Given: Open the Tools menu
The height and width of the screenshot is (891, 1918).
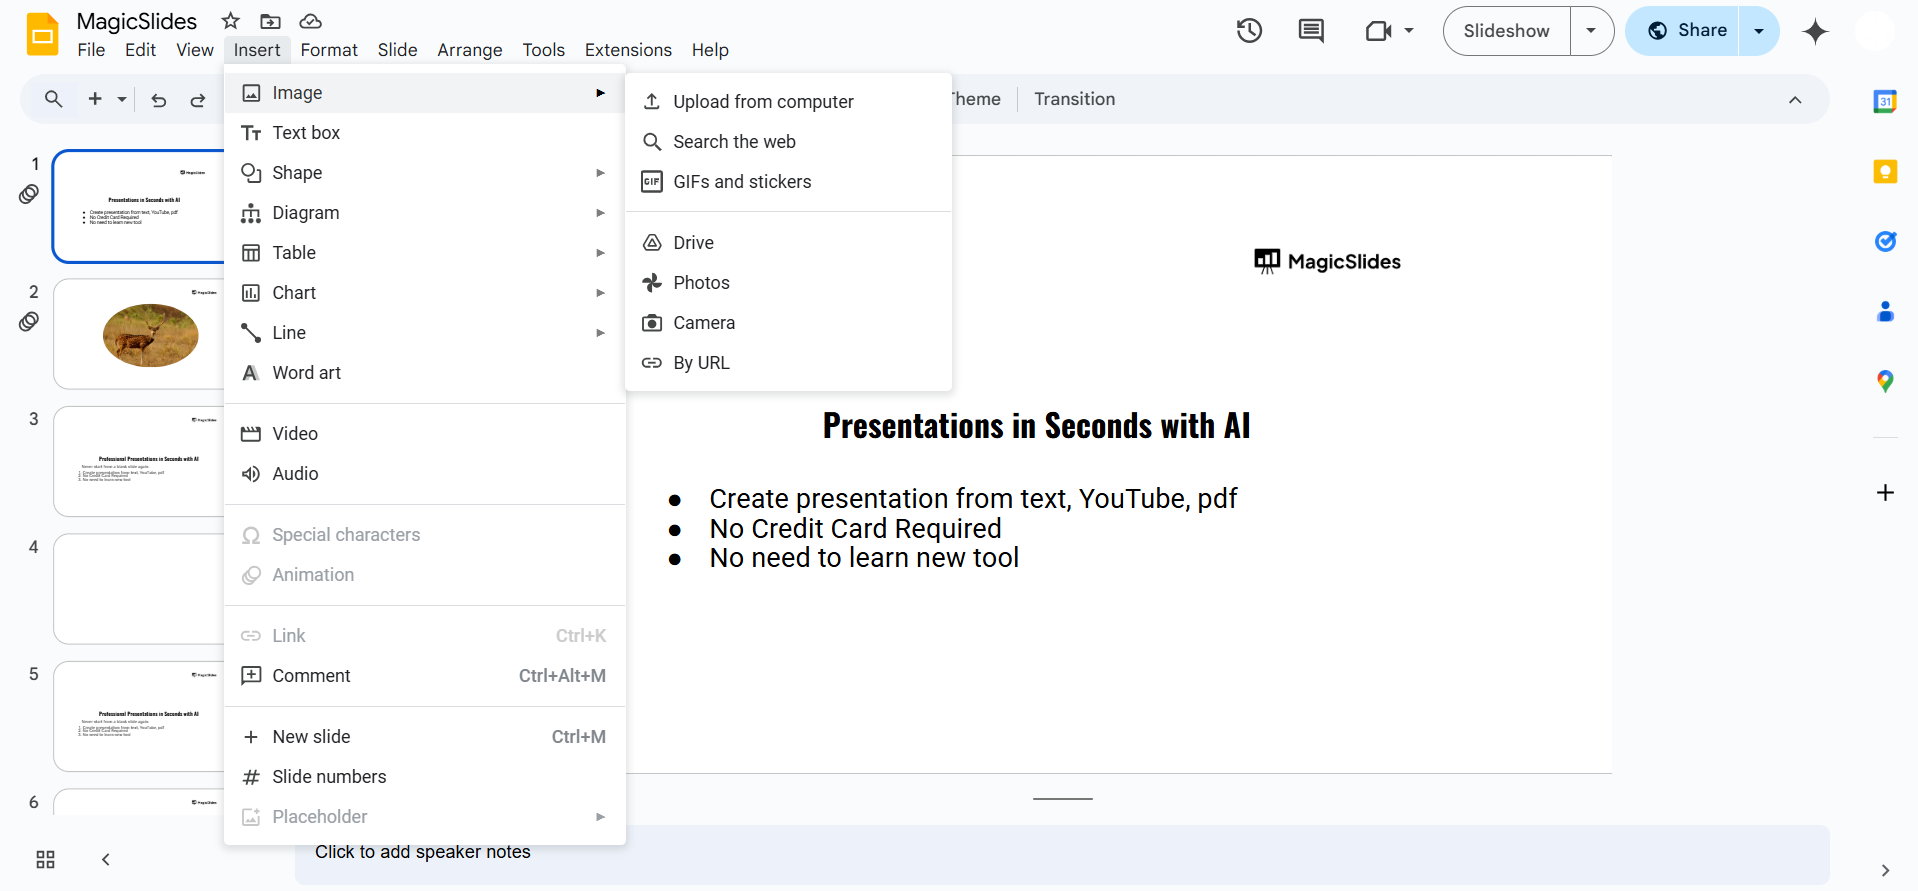Looking at the screenshot, I should tap(543, 50).
